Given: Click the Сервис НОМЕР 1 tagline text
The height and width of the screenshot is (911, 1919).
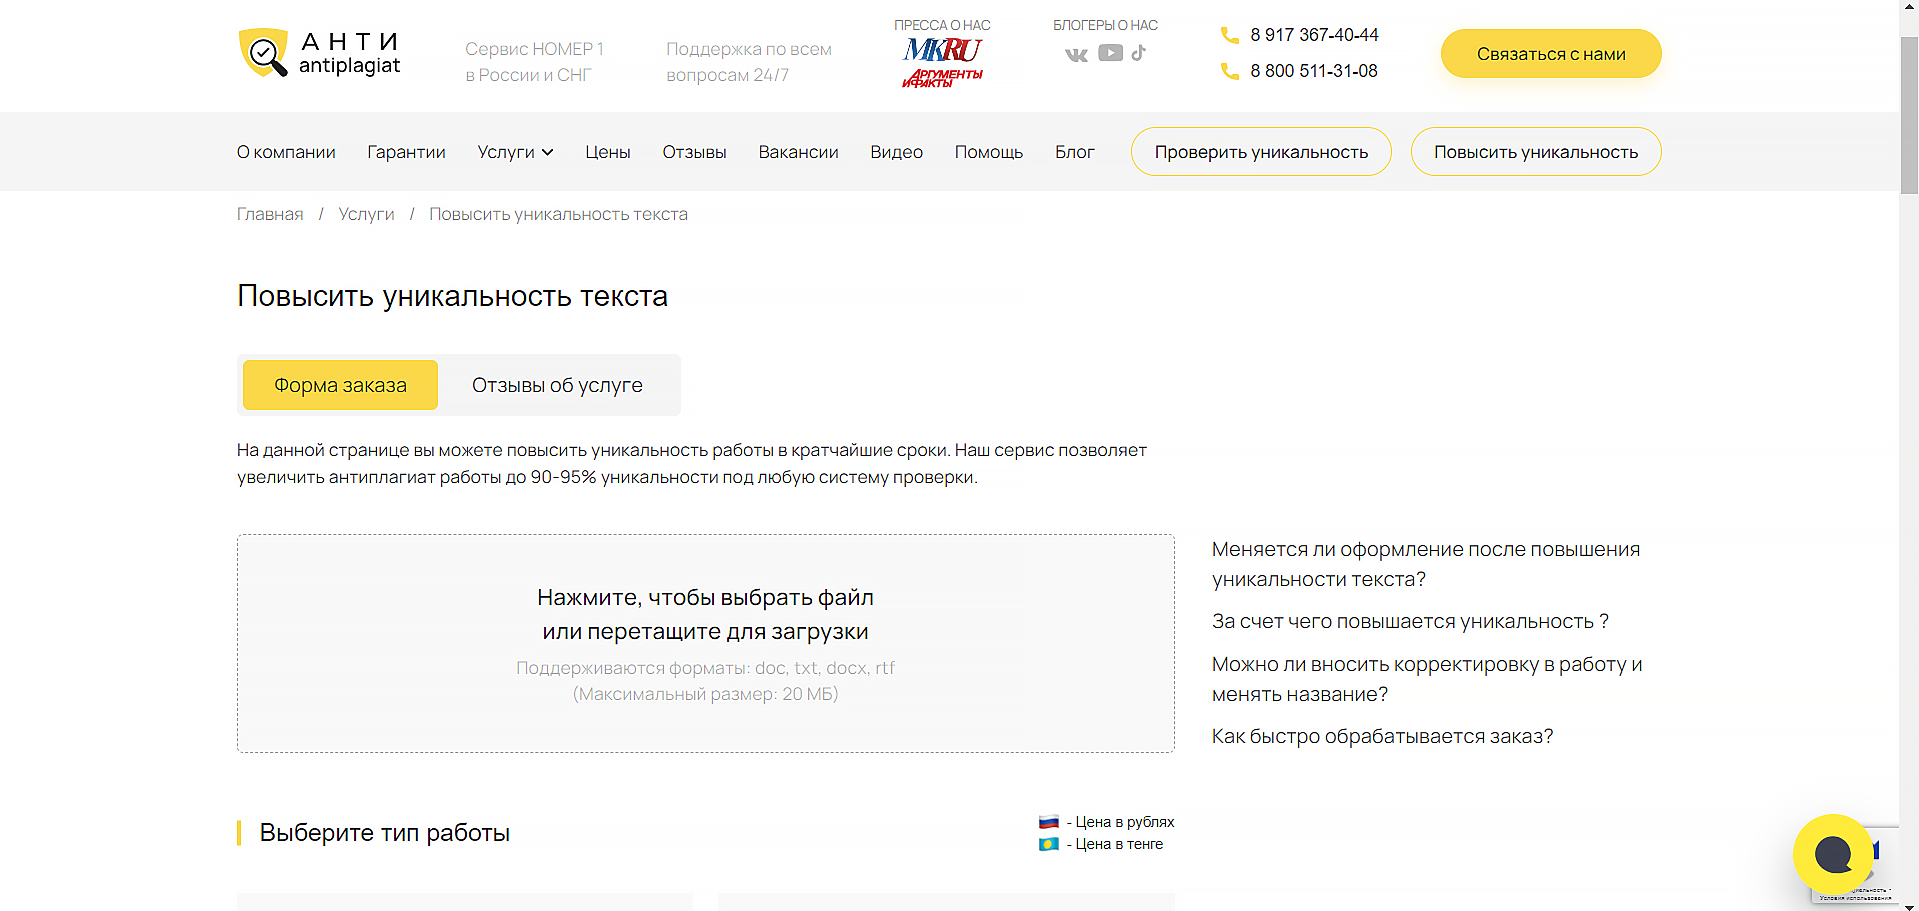Looking at the screenshot, I should 534,62.
